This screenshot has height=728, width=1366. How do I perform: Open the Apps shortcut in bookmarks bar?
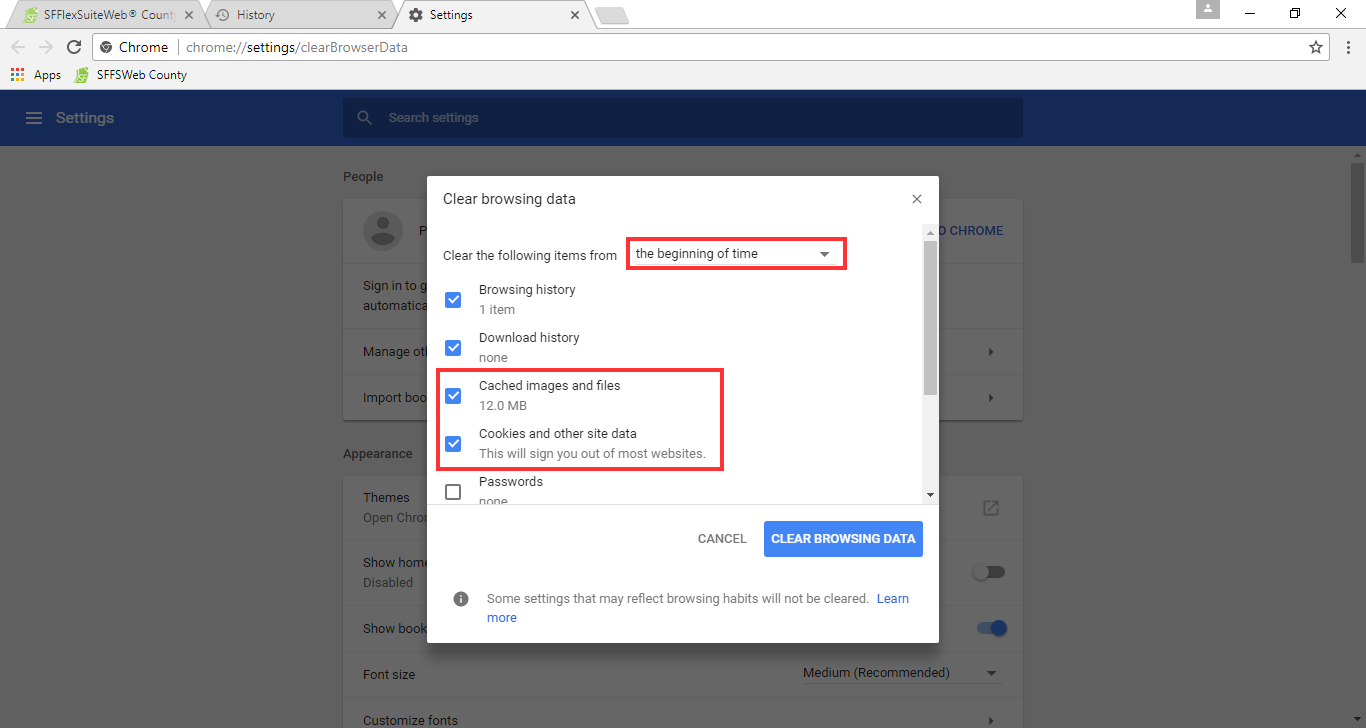36,75
